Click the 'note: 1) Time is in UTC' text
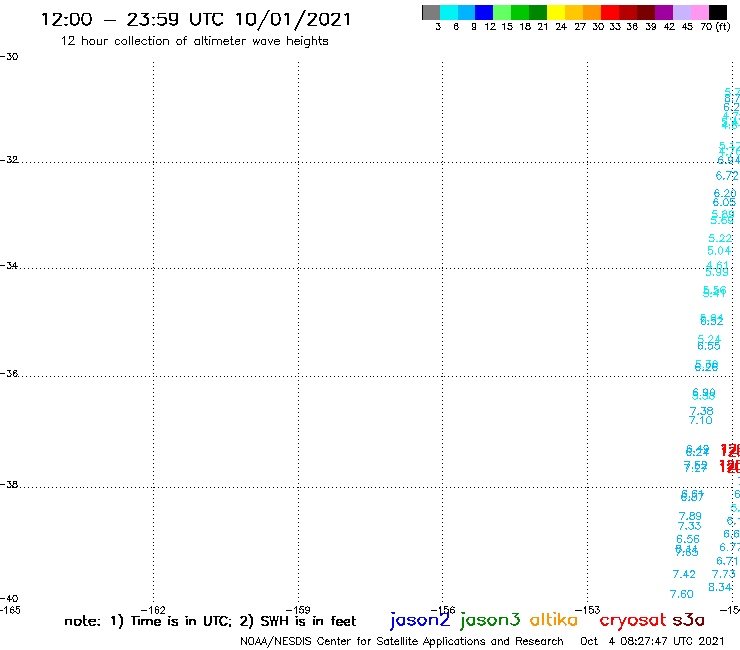740x650 pixels. pos(148,622)
